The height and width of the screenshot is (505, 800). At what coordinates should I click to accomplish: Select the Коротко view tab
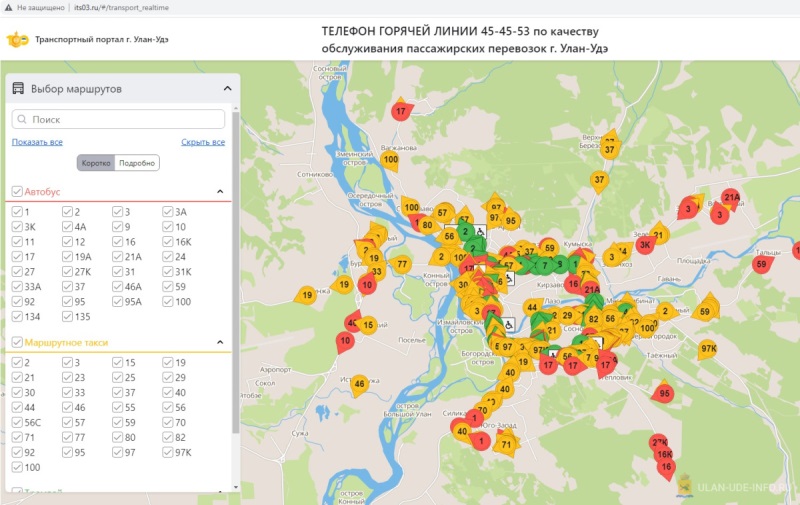pyautogui.click(x=96, y=163)
